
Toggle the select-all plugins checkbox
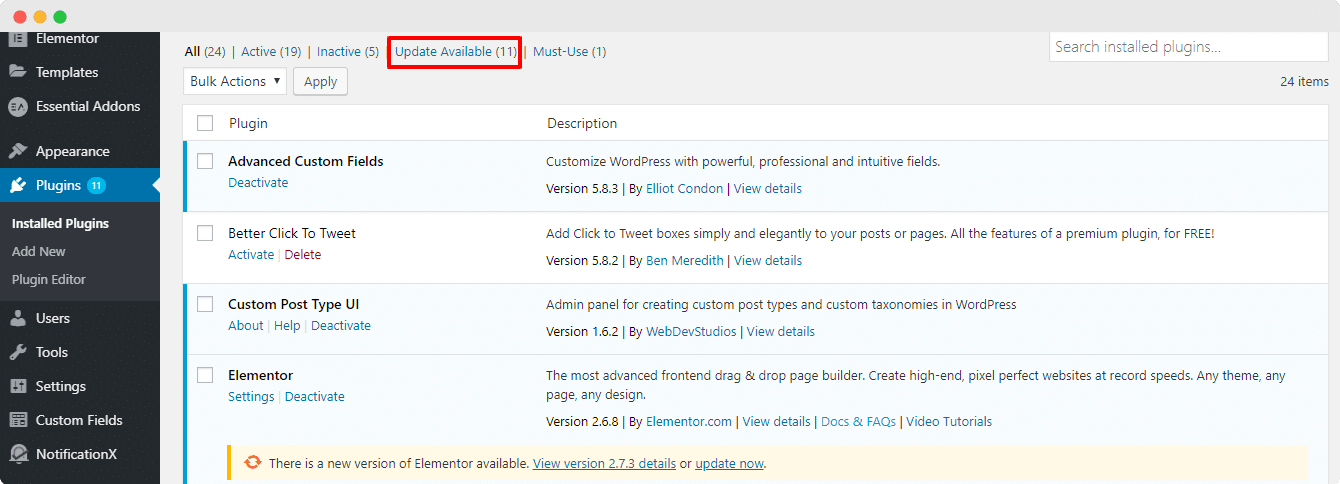pos(205,123)
